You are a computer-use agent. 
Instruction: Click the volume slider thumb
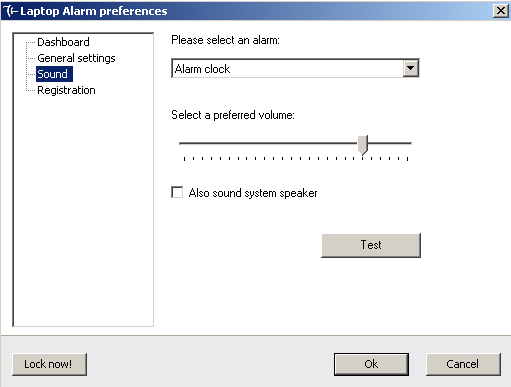click(362, 145)
